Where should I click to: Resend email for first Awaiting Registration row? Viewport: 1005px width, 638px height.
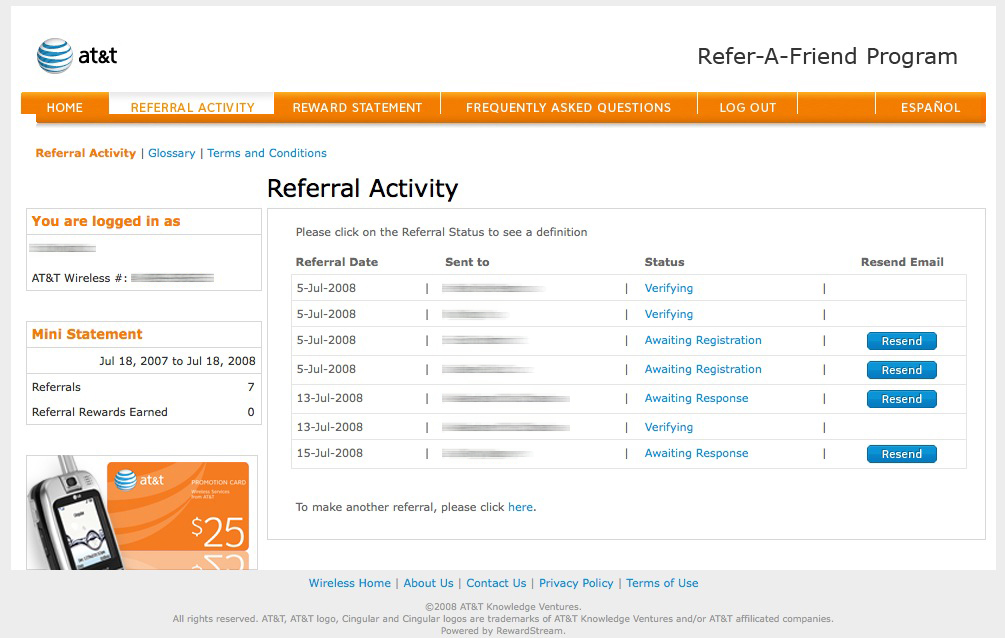click(902, 341)
